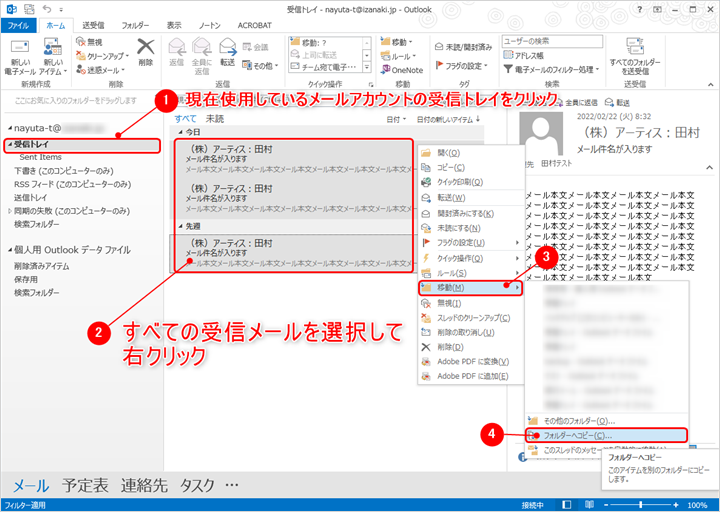Image resolution: width=720 pixels, height=512 pixels.
Task: Go to タスク tasks
Action: pos(197,485)
